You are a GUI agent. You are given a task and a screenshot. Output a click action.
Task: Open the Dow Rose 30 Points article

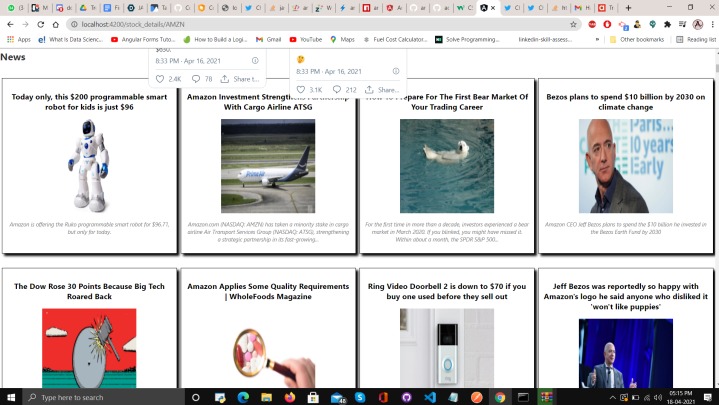pos(89,291)
